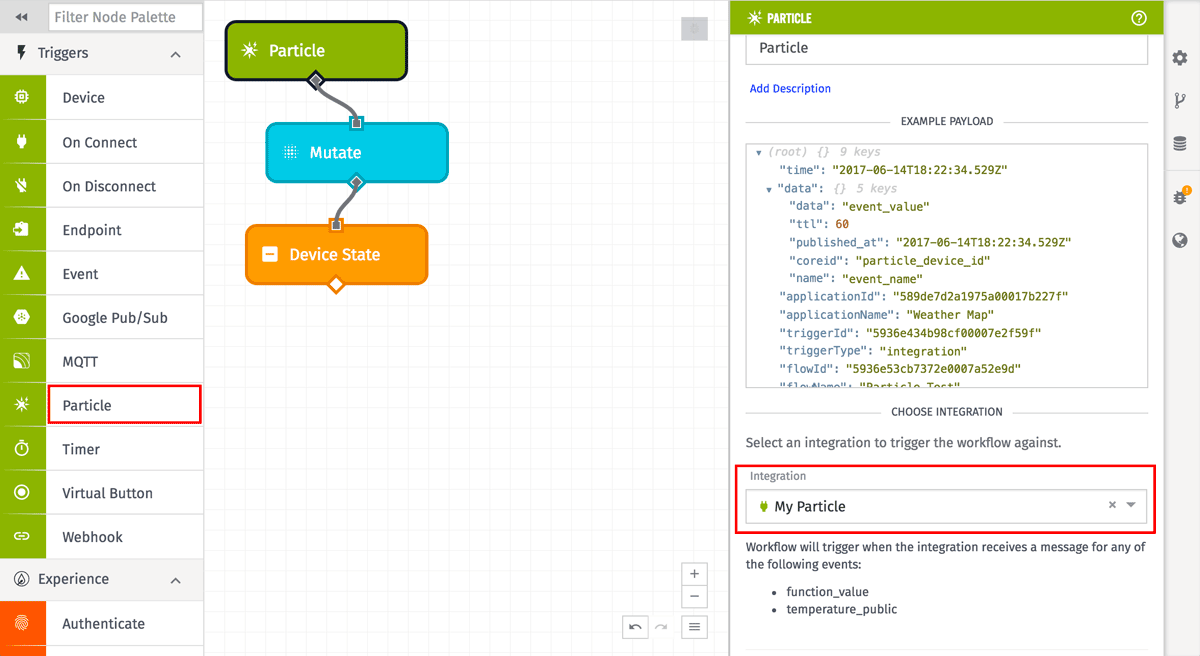The height and width of the screenshot is (656, 1200).
Task: Select the Particle trigger icon in palette
Action: 22,405
